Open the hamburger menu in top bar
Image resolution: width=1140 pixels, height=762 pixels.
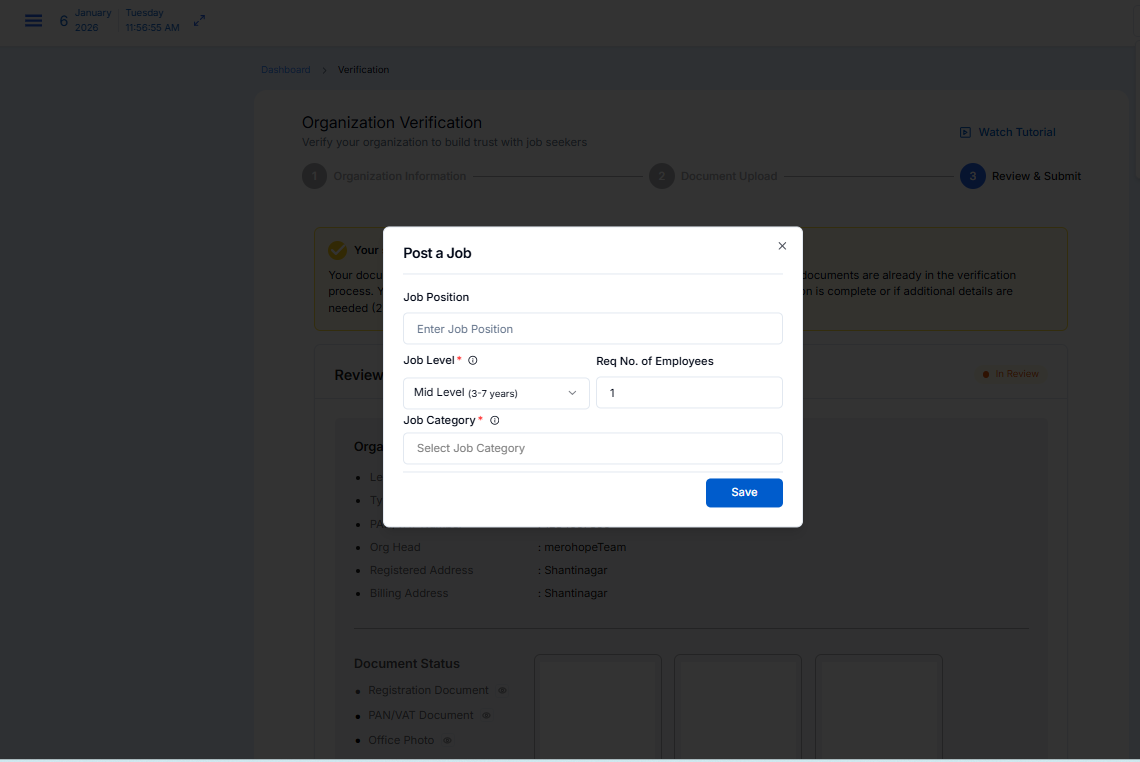click(33, 21)
